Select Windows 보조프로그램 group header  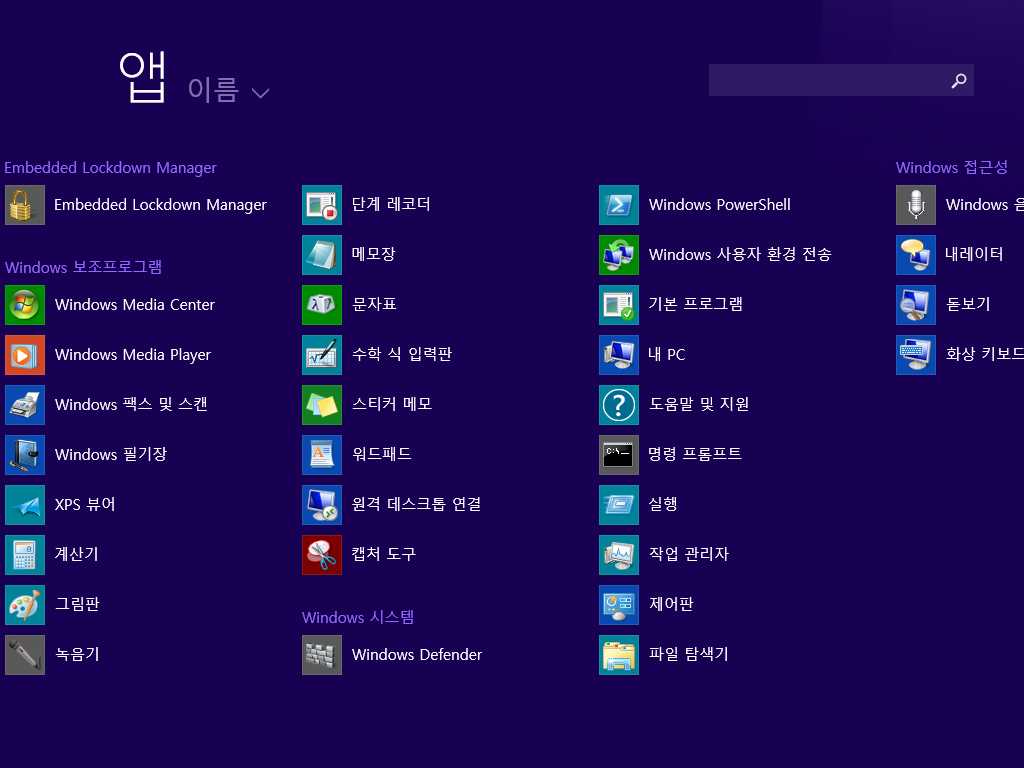(x=84, y=267)
